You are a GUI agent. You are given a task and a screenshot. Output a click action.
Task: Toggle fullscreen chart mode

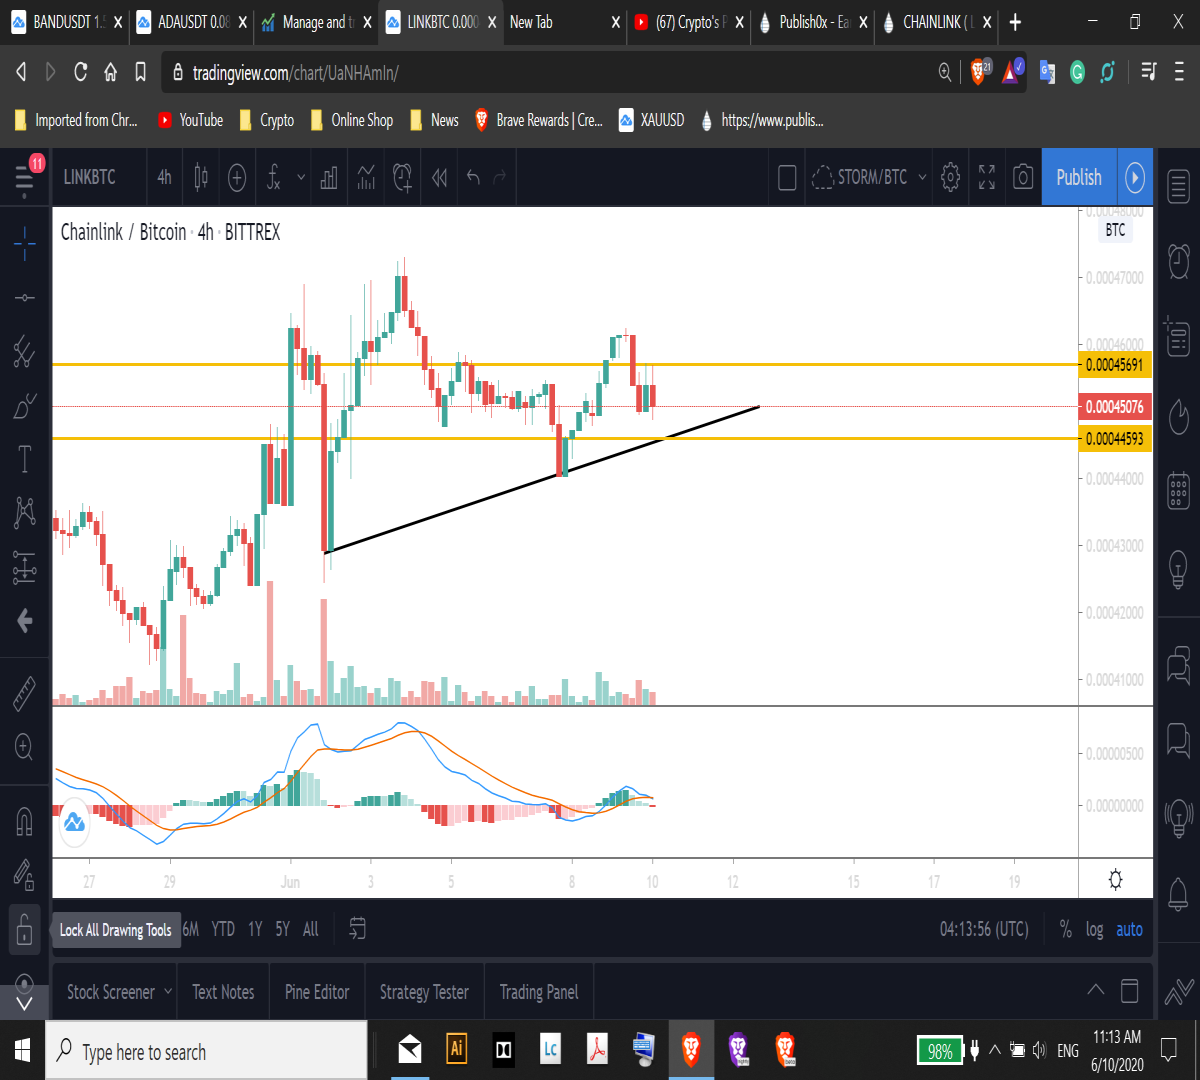(x=987, y=178)
